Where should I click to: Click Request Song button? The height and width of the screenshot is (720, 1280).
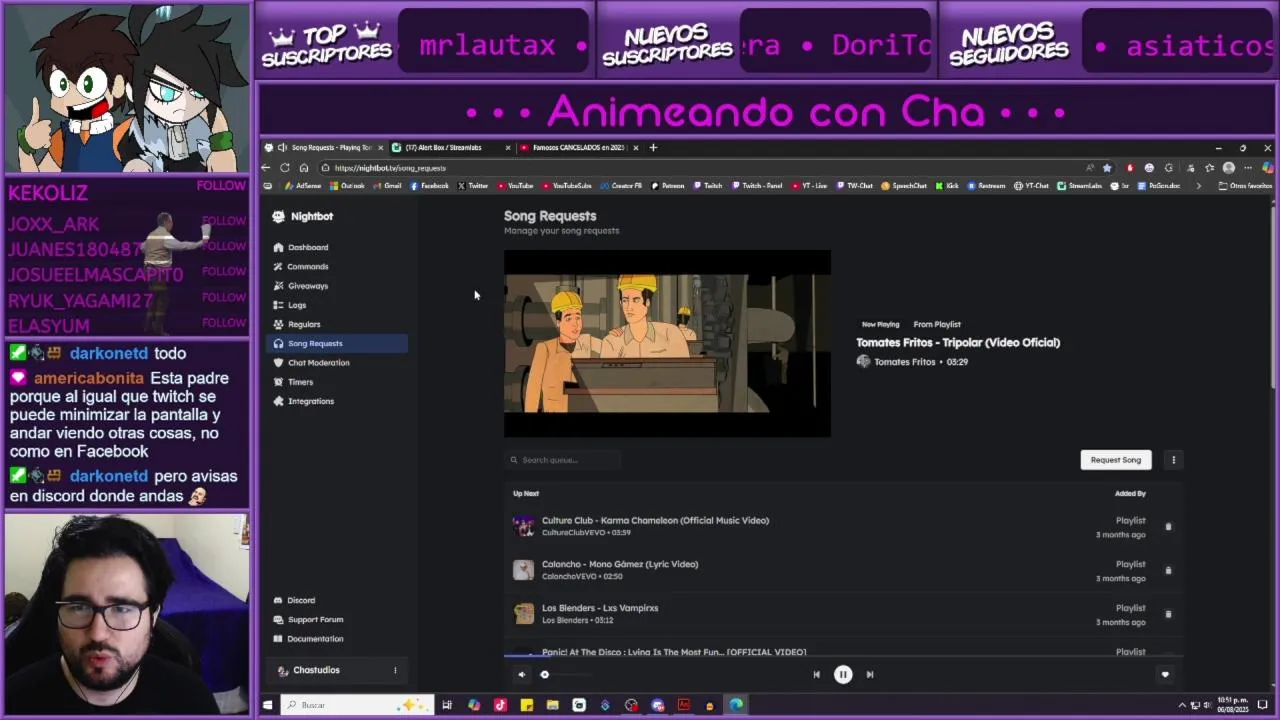pyautogui.click(x=1116, y=460)
